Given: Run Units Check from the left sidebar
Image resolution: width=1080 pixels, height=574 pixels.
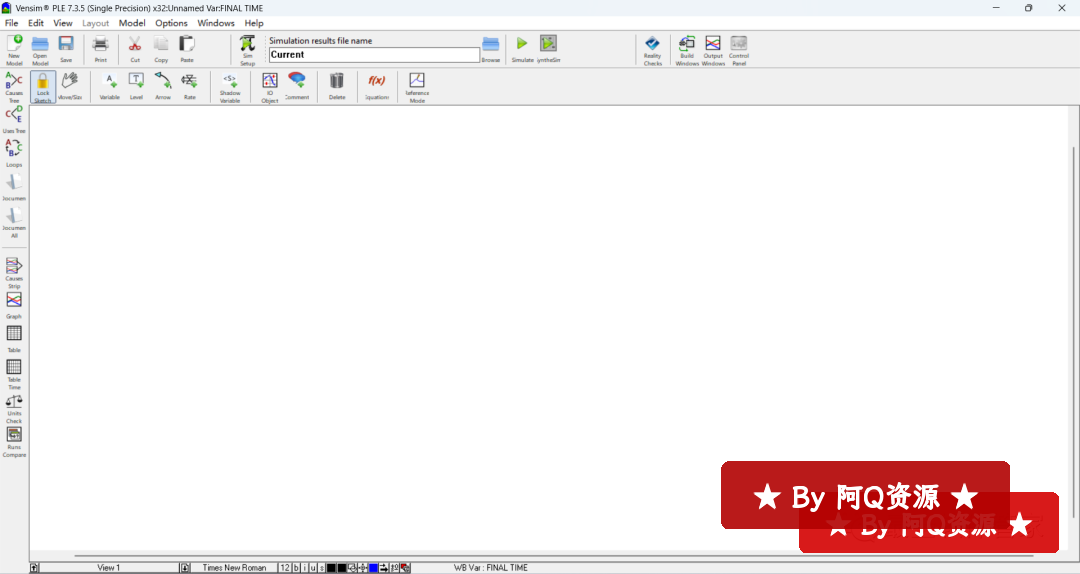Looking at the screenshot, I should click(x=14, y=407).
